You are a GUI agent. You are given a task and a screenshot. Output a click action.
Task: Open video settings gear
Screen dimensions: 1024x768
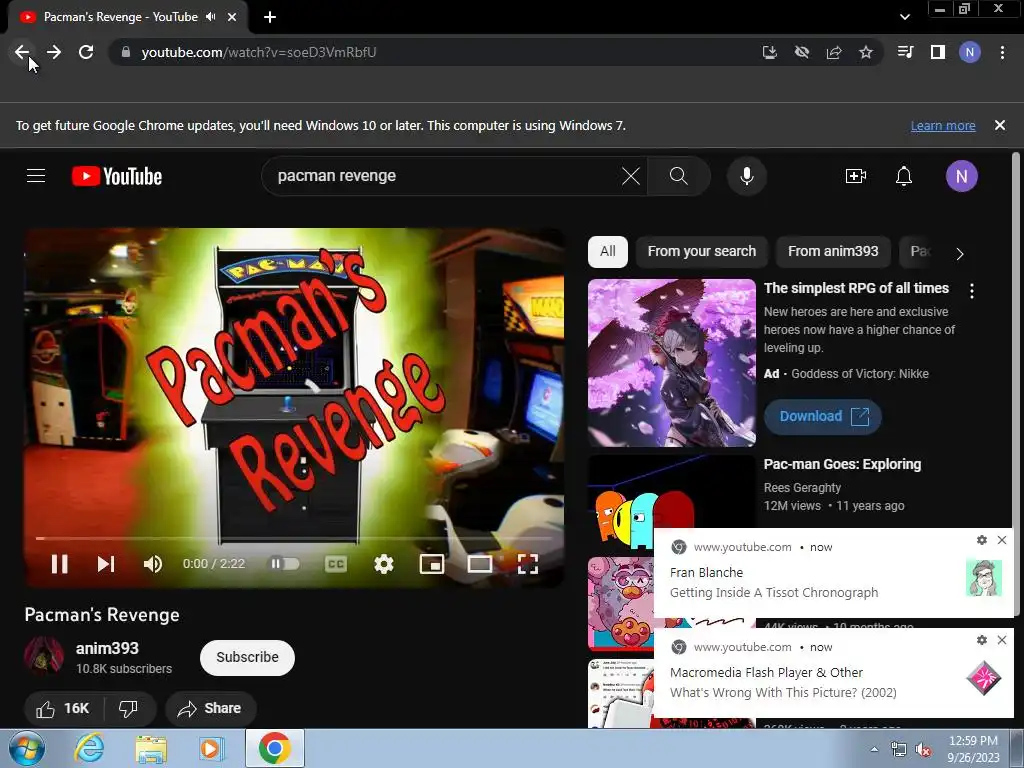[x=383, y=564]
